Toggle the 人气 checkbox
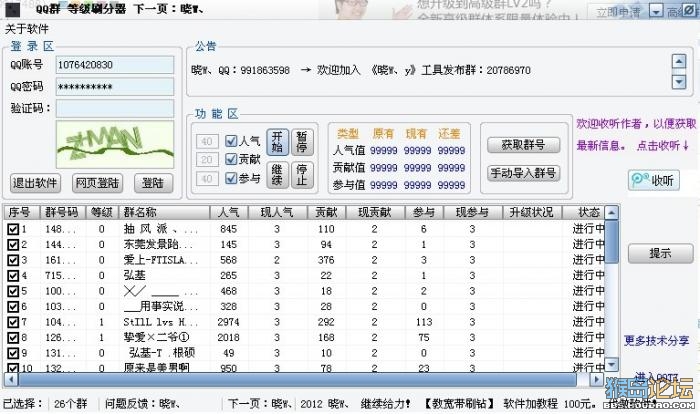 click(231, 141)
